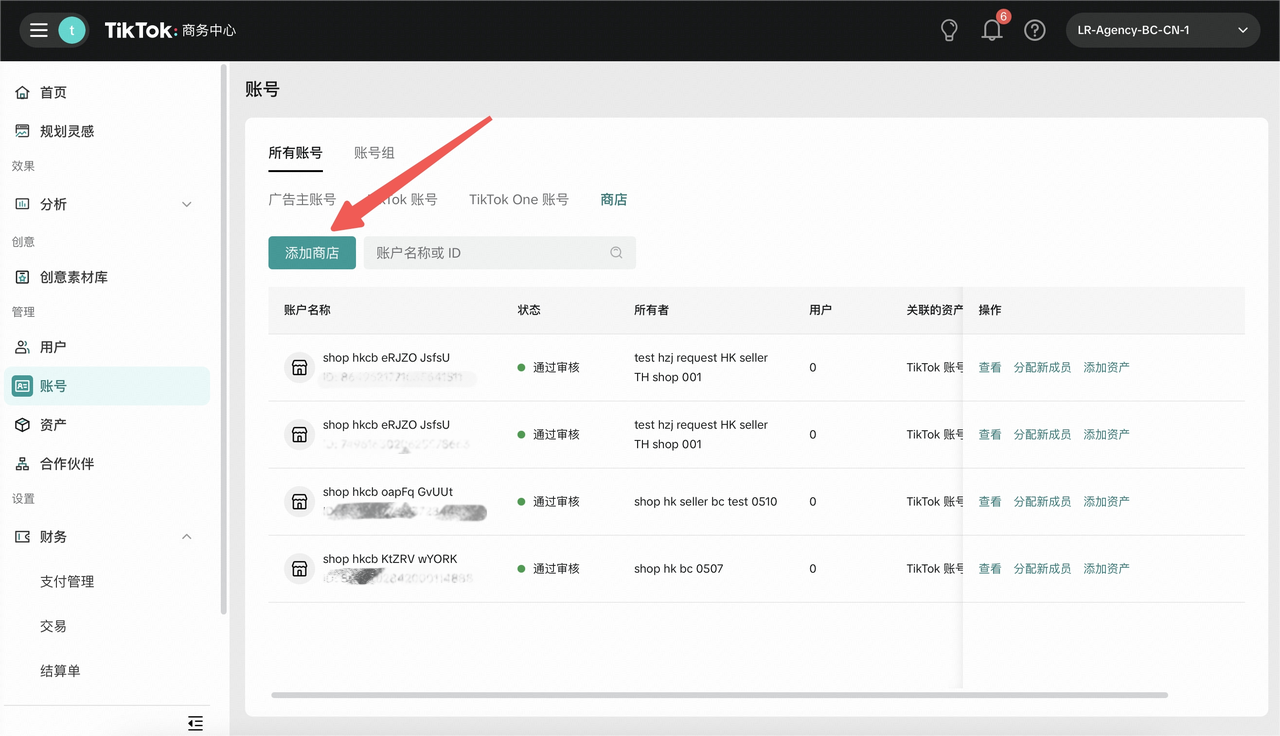Image resolution: width=1280 pixels, height=736 pixels.
Task: Click the table horizontal scrollbar
Action: pos(719,694)
